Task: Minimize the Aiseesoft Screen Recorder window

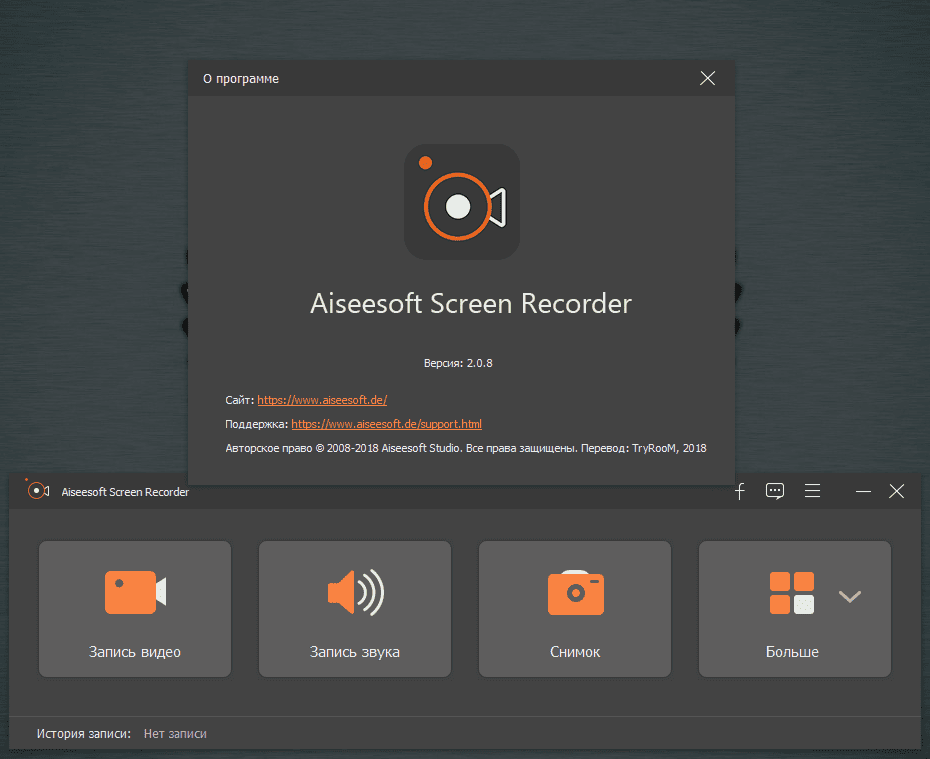Action: click(x=863, y=492)
